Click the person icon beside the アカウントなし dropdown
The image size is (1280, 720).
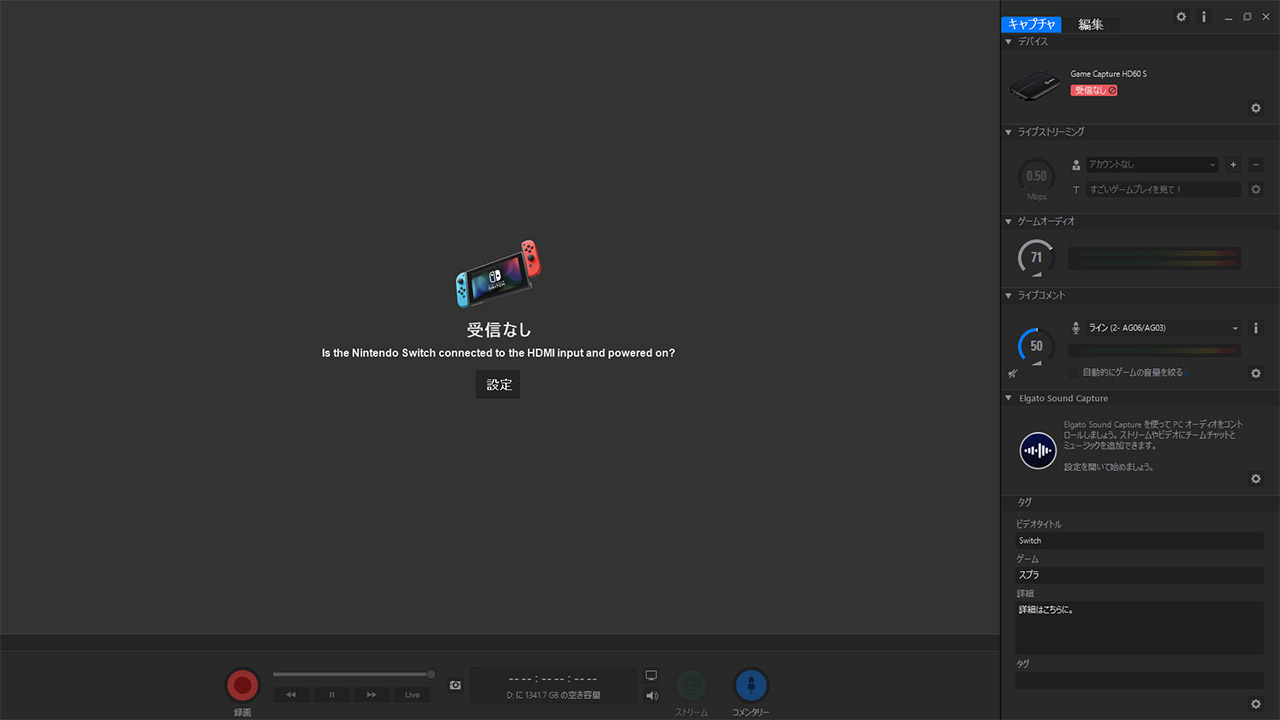pyautogui.click(x=1076, y=165)
